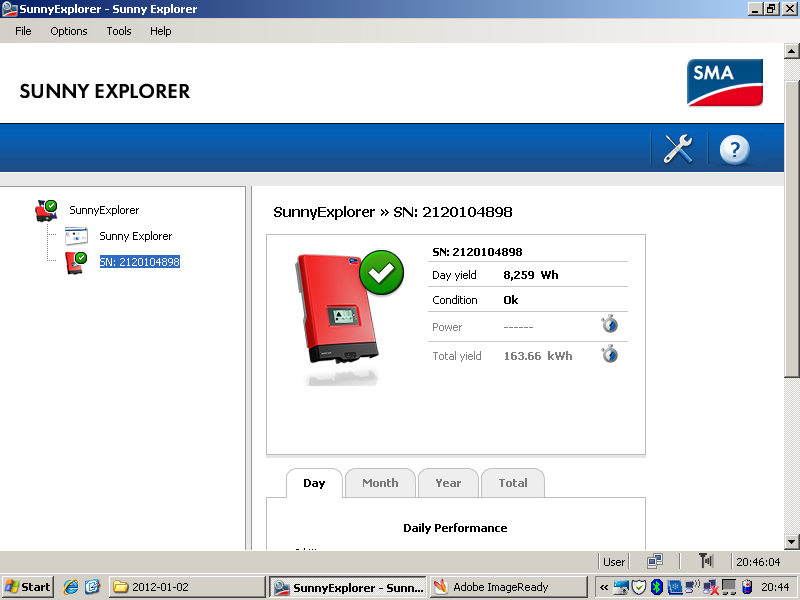Click the SunnyExplorer title bar application icon
The height and width of the screenshot is (600, 800).
click(9, 9)
